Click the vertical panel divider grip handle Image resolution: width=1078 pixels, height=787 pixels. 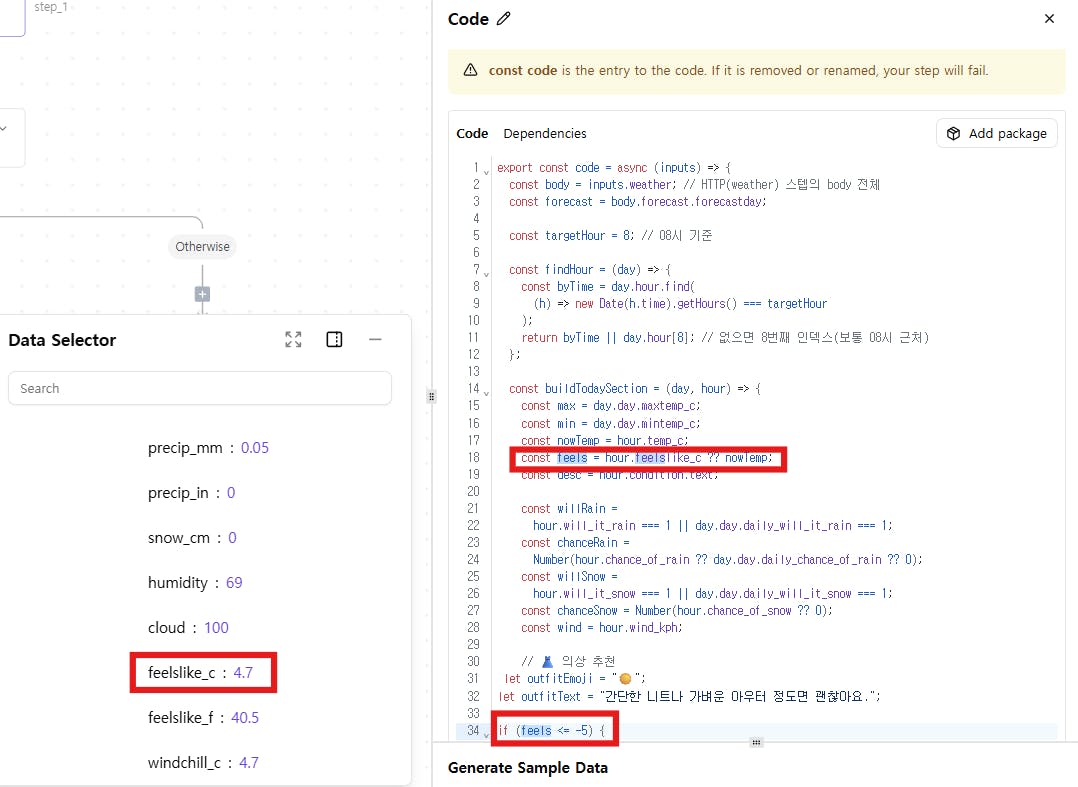(x=431, y=396)
